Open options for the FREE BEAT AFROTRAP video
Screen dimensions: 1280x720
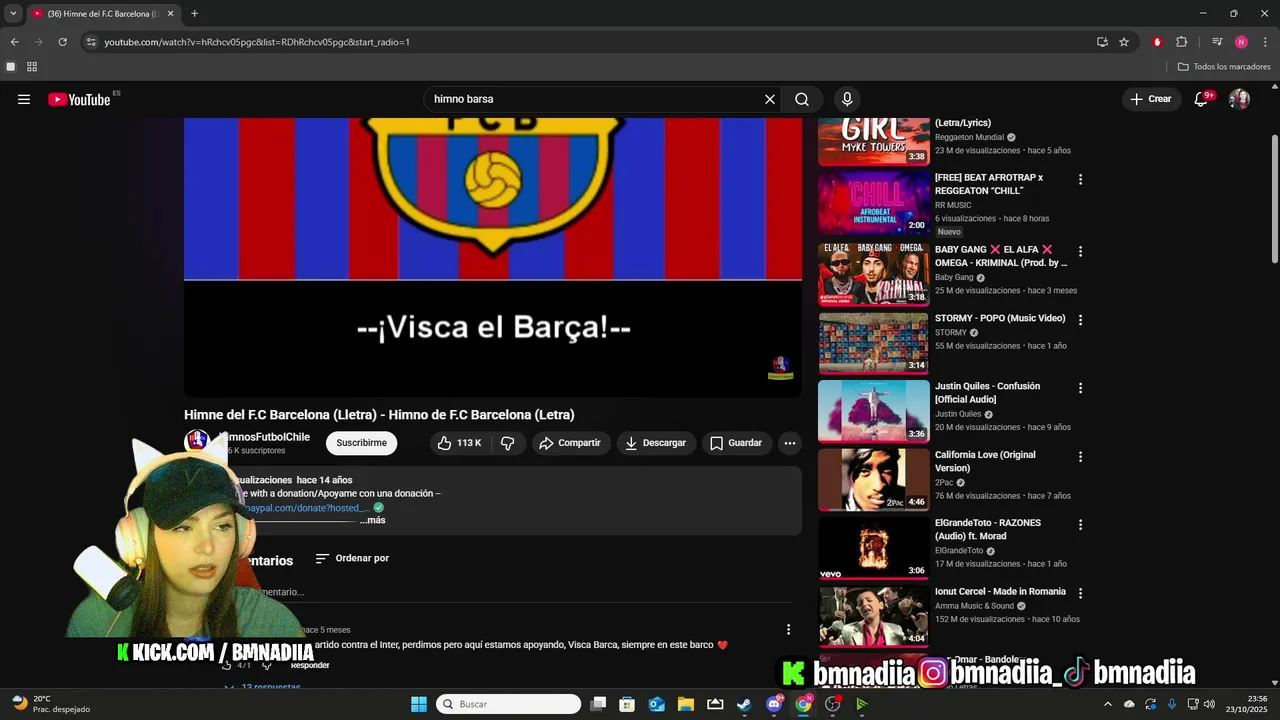1080,179
